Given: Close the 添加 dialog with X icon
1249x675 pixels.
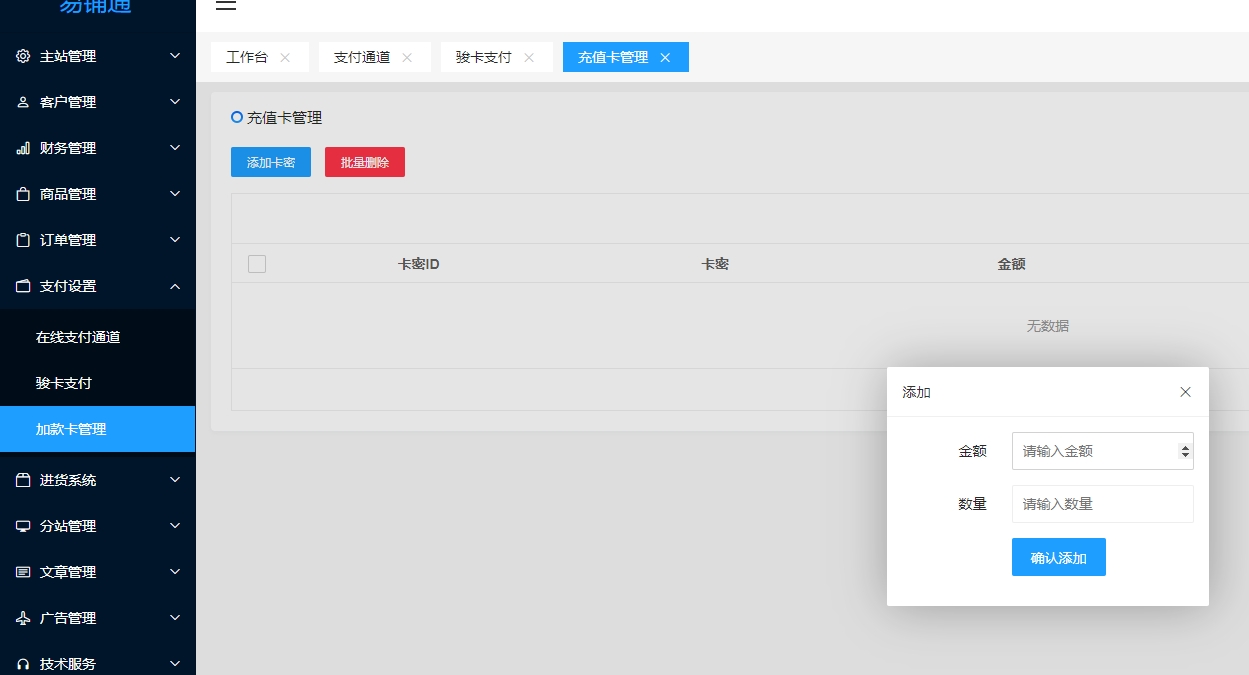Looking at the screenshot, I should pos(1185,392).
